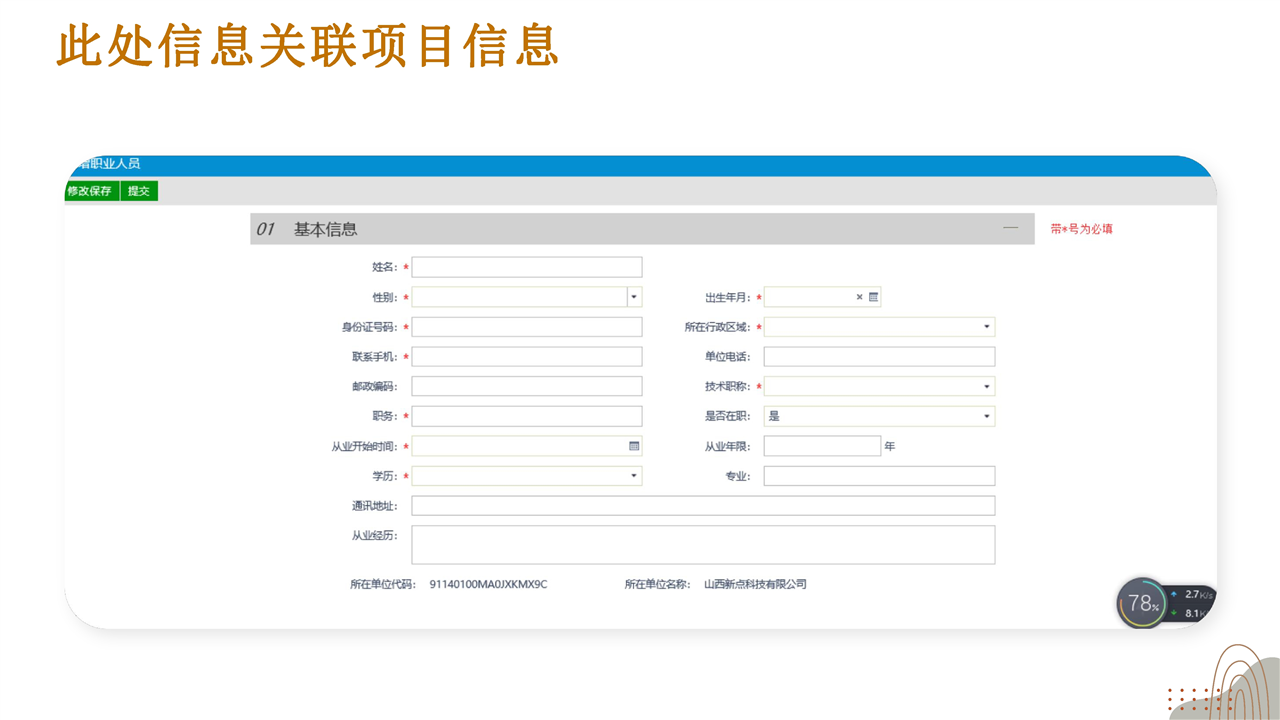Viewport: 1280px width, 720px height.
Task: Click the 78% performance monitor widget
Action: 1142,603
